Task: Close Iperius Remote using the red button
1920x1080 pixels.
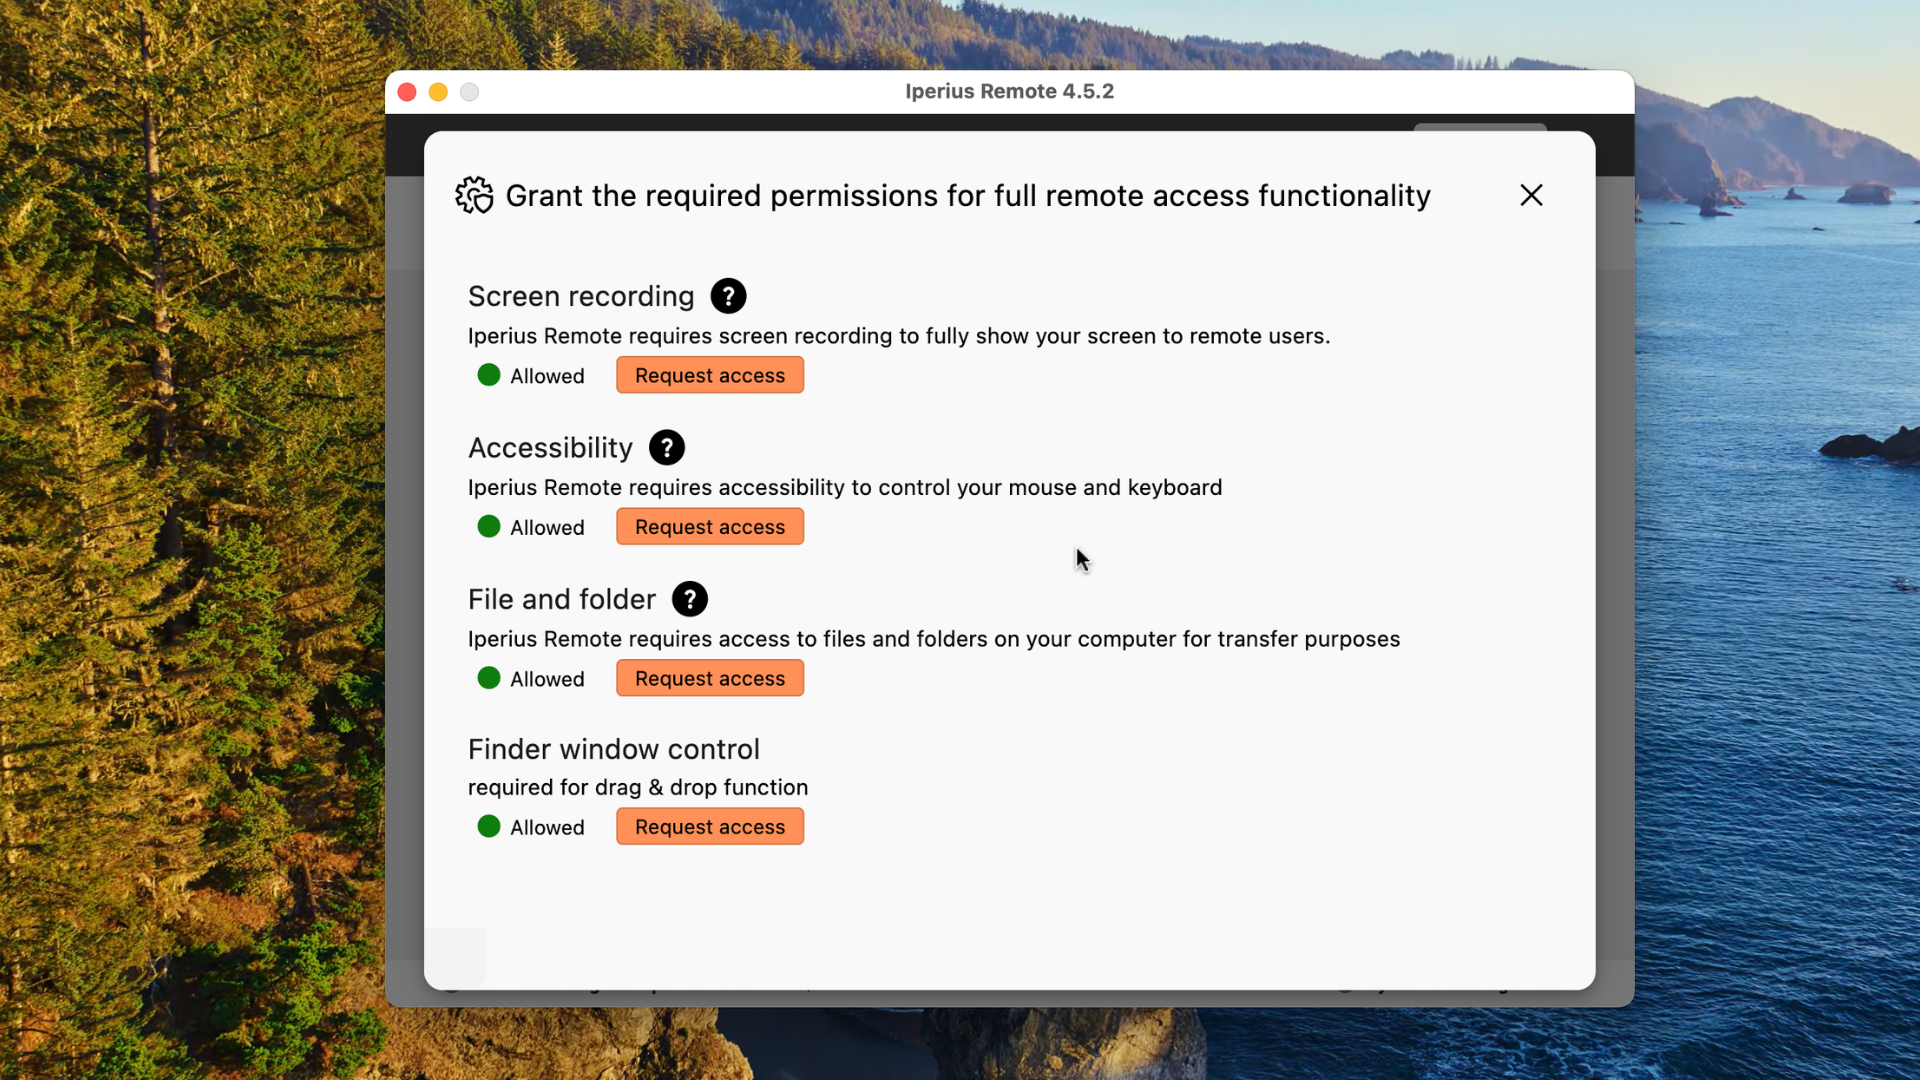Action: [407, 92]
